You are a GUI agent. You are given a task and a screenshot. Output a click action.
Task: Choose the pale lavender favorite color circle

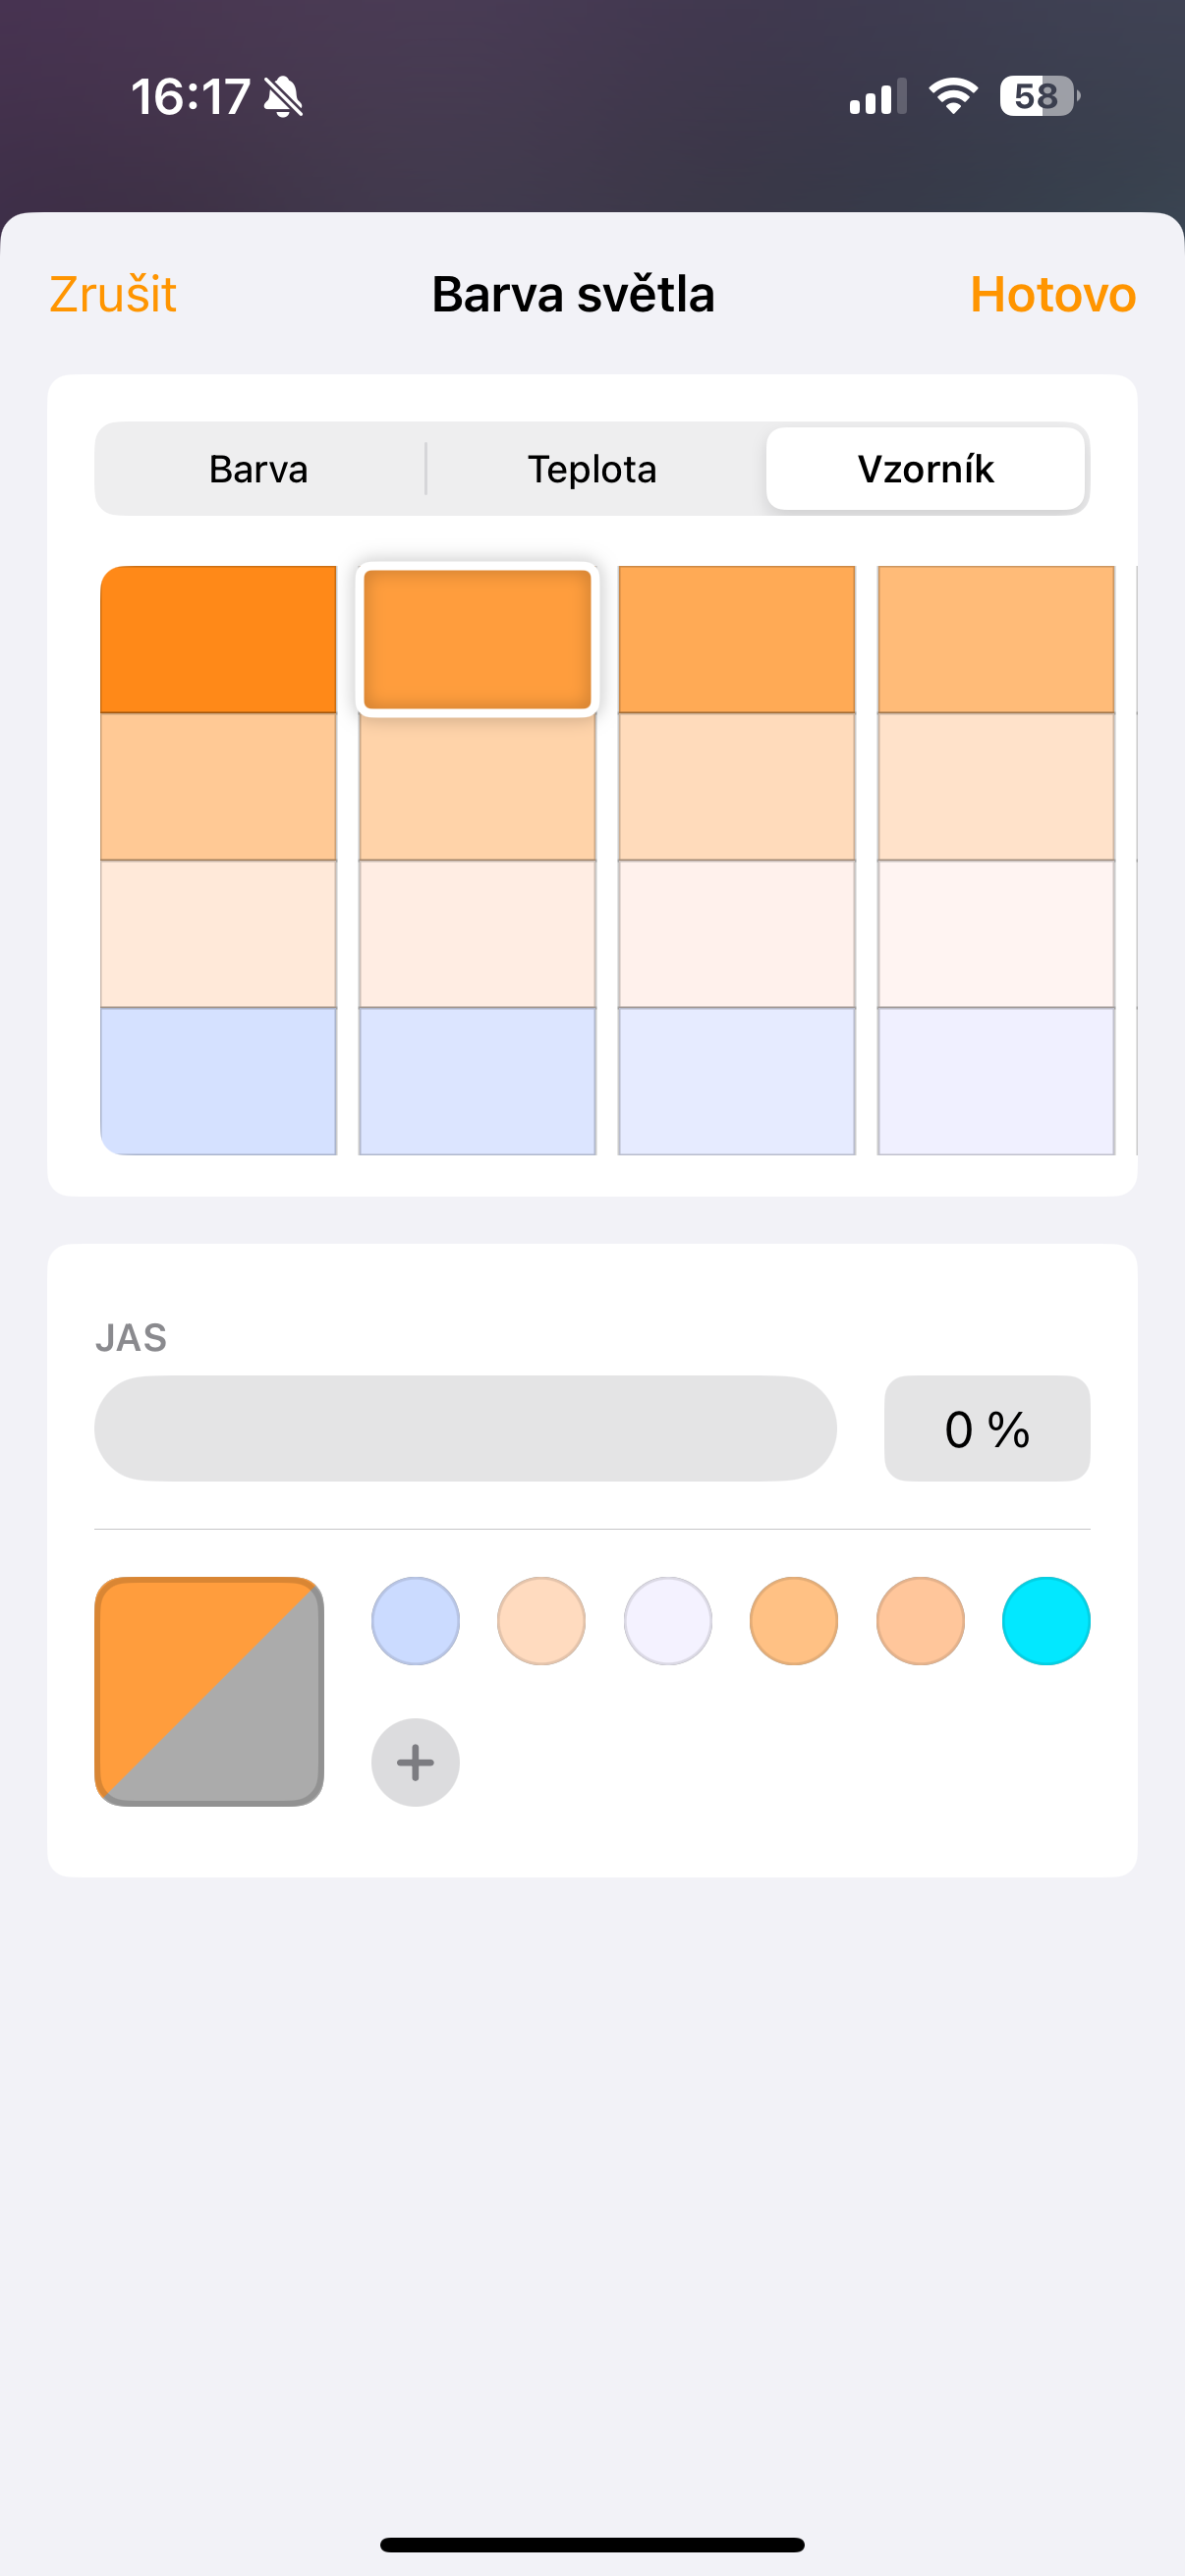click(x=667, y=1620)
